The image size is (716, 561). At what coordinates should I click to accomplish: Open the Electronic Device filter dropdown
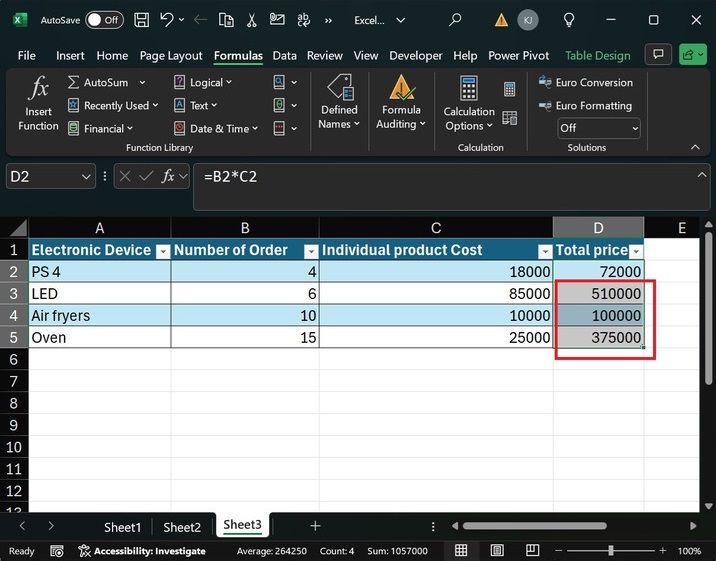pos(161,251)
